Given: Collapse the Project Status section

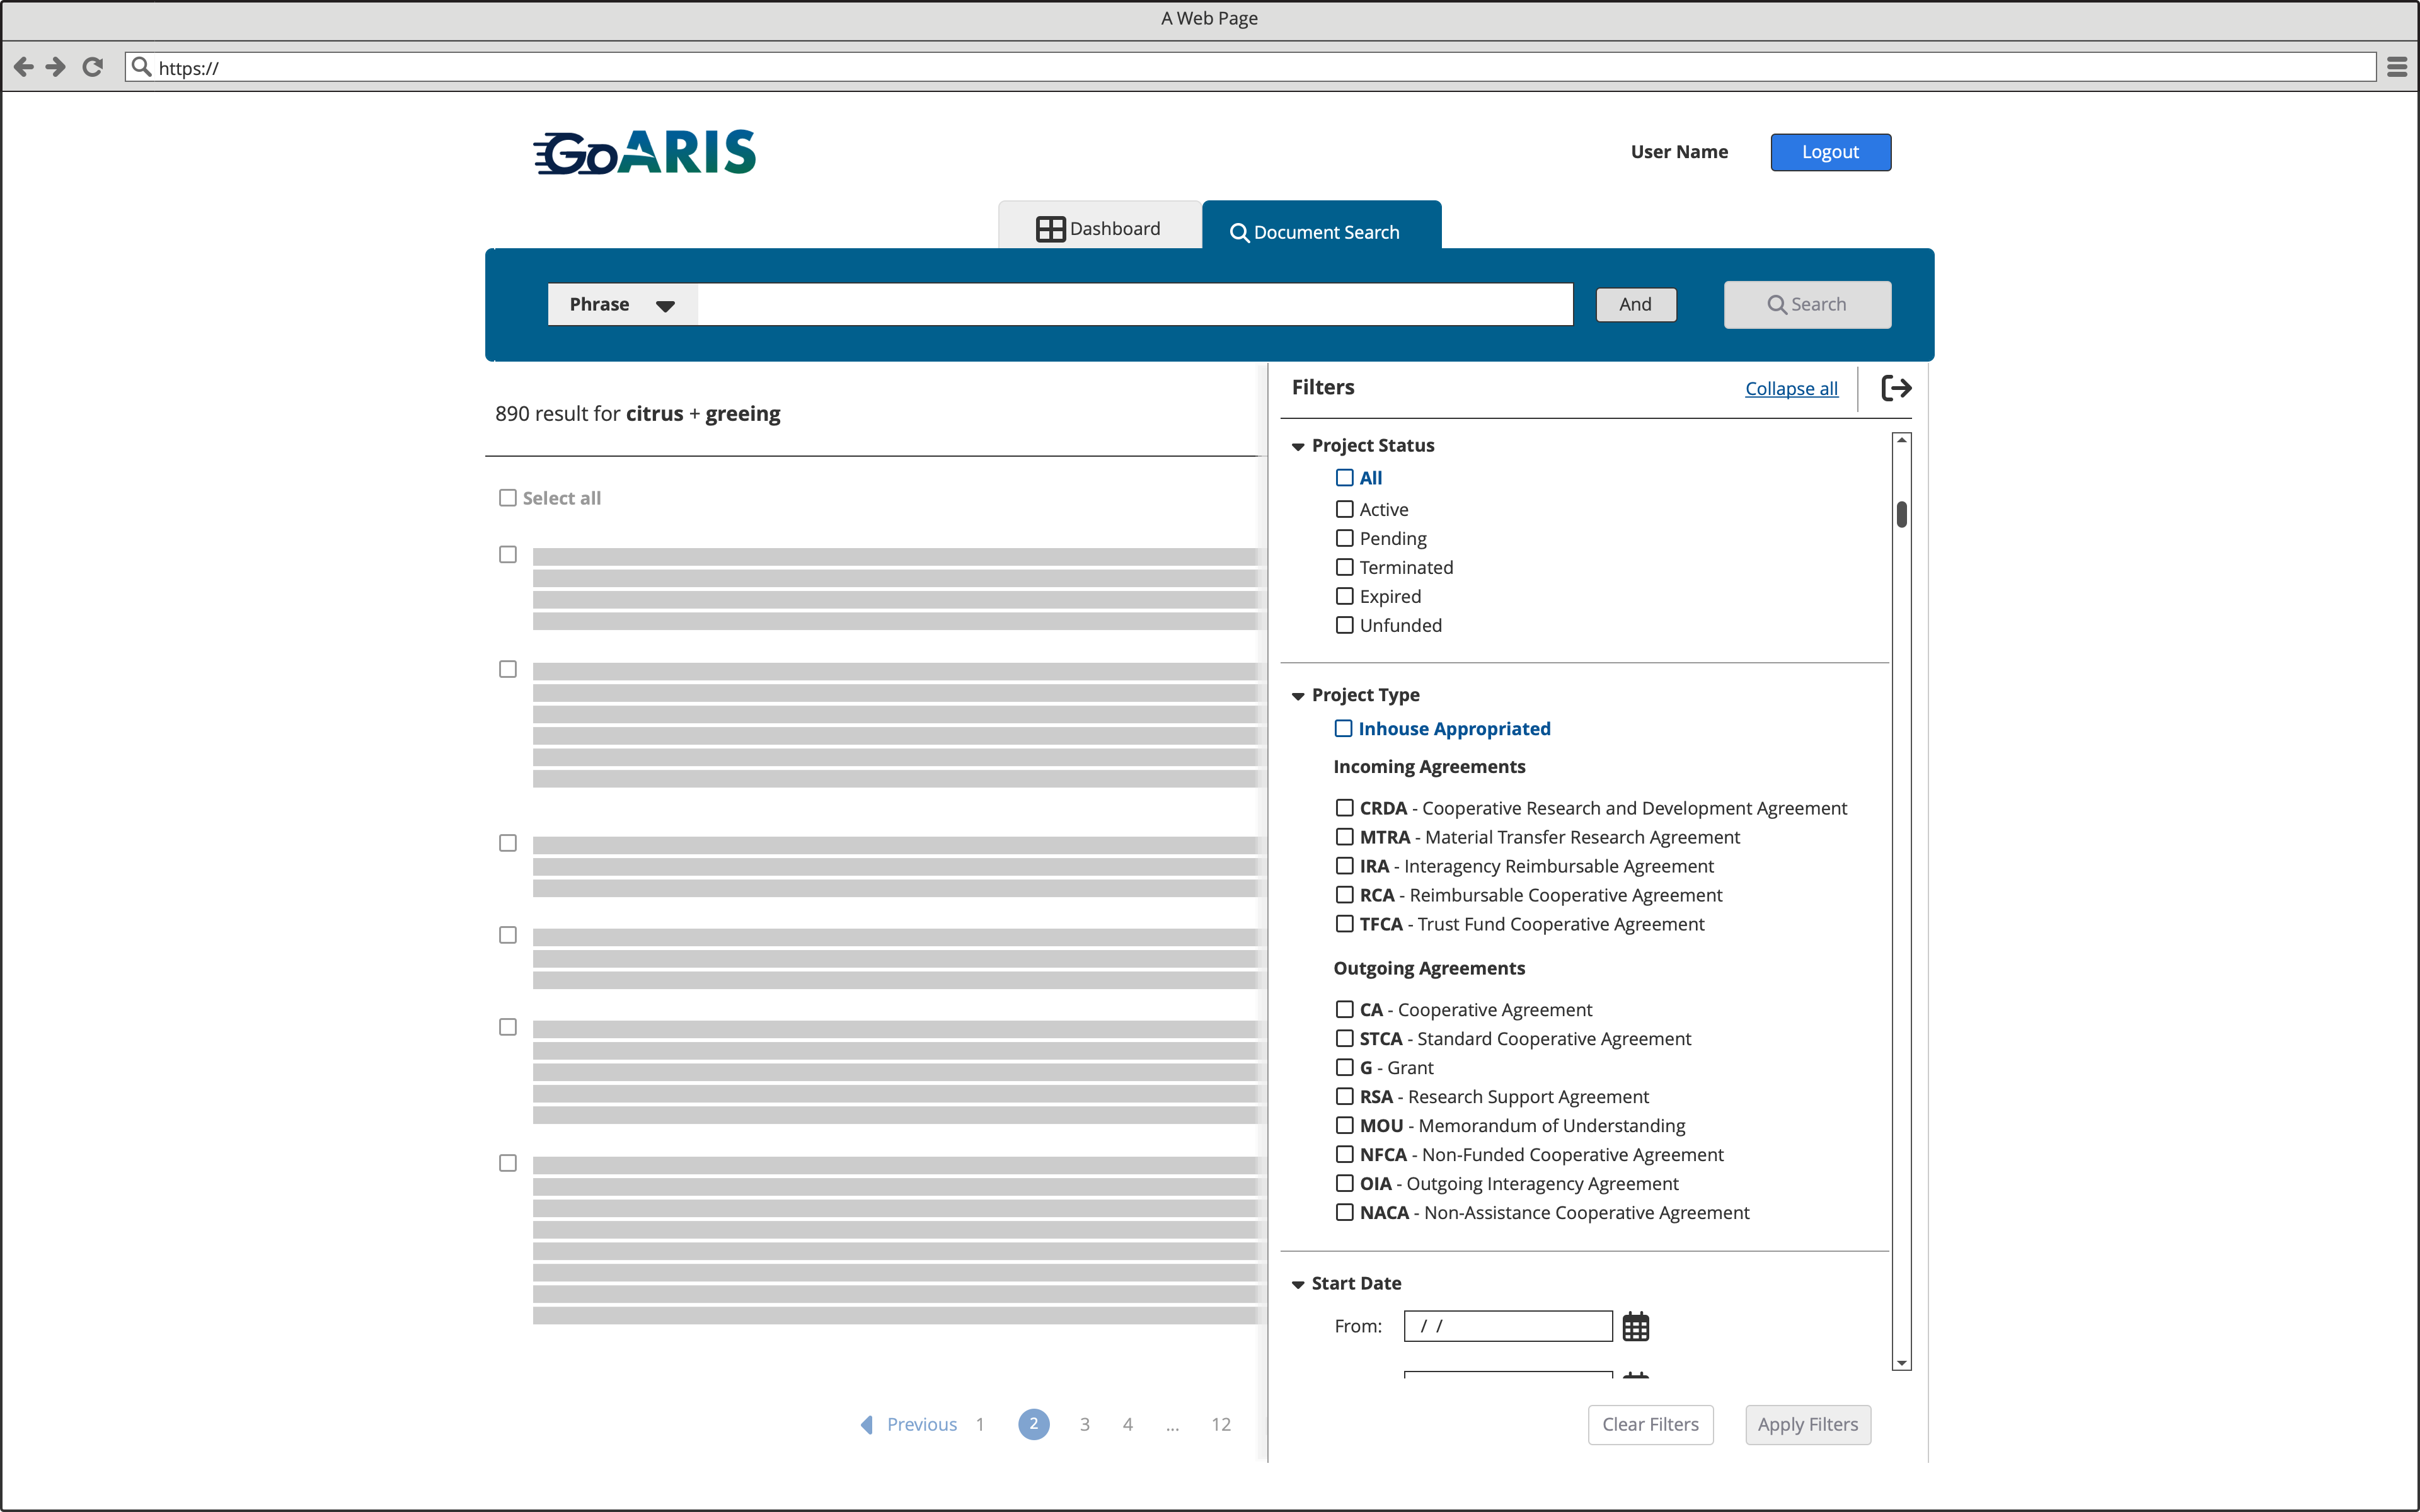Looking at the screenshot, I should click(x=1297, y=446).
